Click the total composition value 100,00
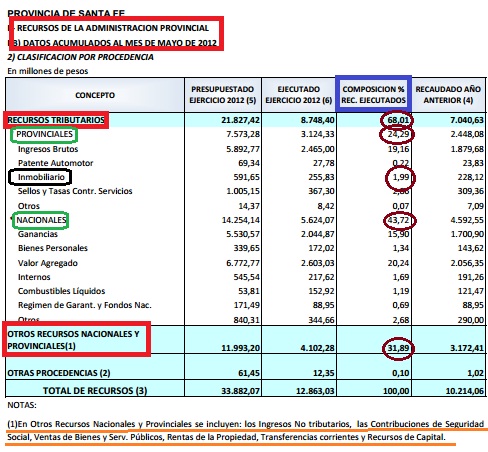Viewport: 488px width, 452px height. 396,391
